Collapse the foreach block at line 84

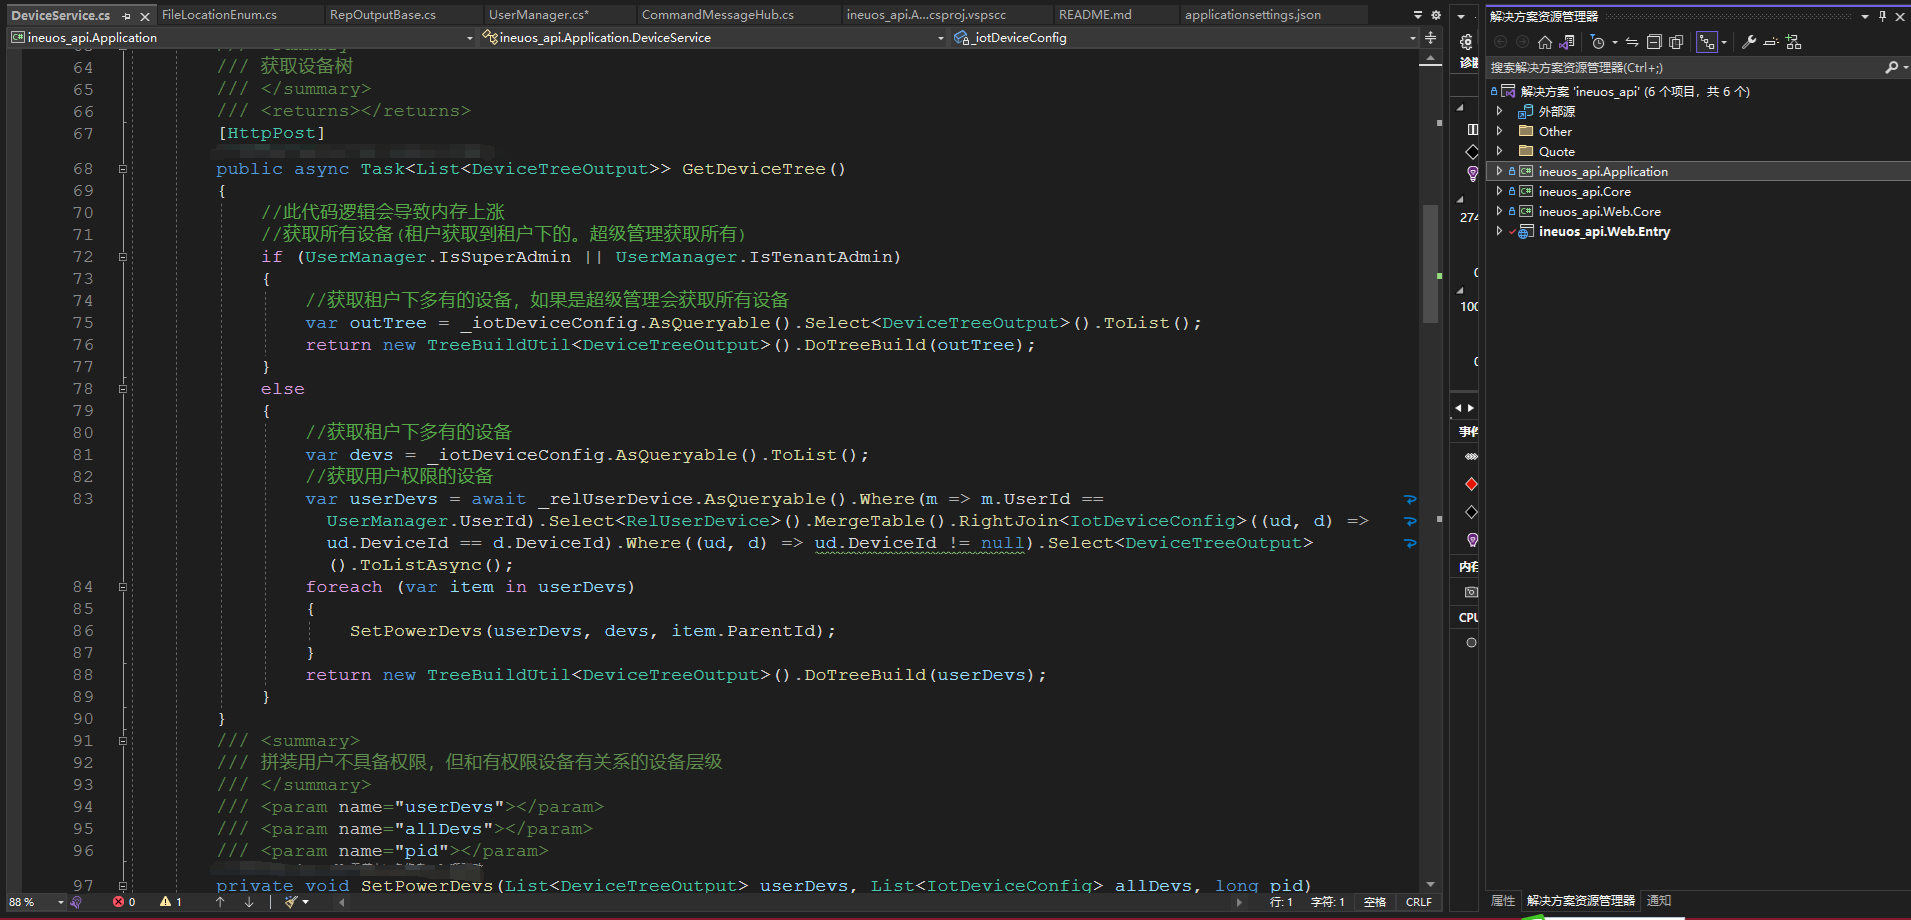tap(123, 587)
